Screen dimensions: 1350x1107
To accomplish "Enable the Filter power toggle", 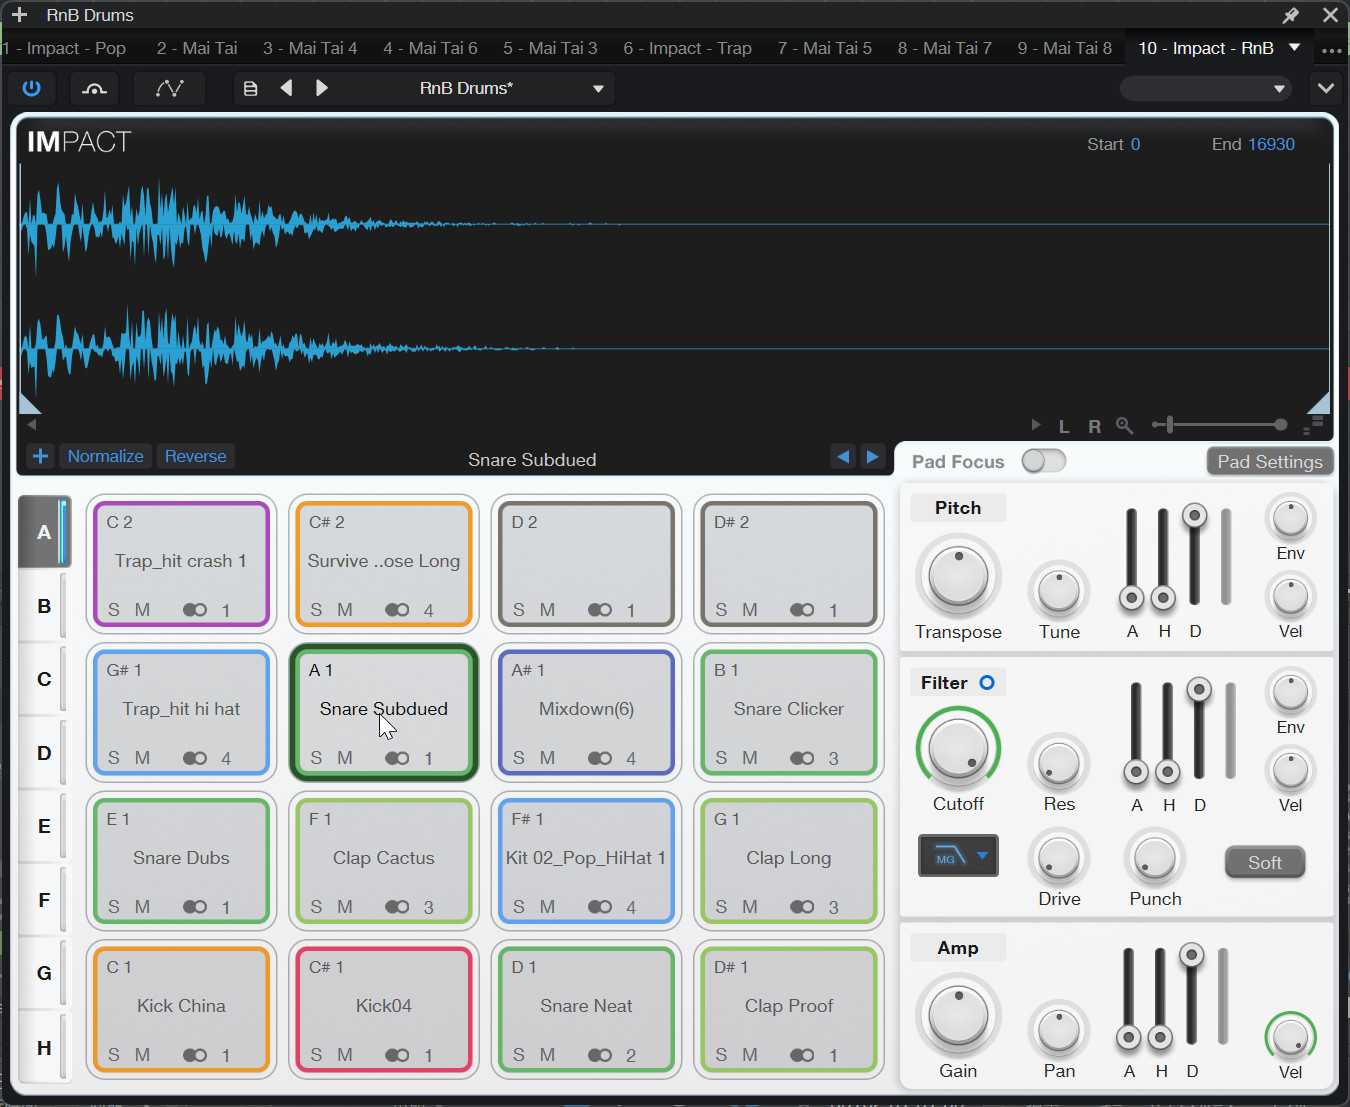I will (x=987, y=683).
